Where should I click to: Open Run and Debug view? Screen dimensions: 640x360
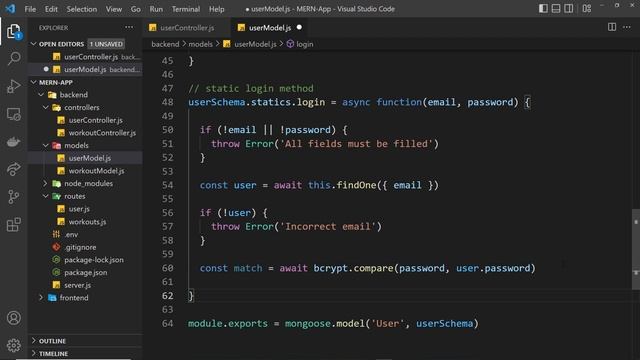(13, 87)
